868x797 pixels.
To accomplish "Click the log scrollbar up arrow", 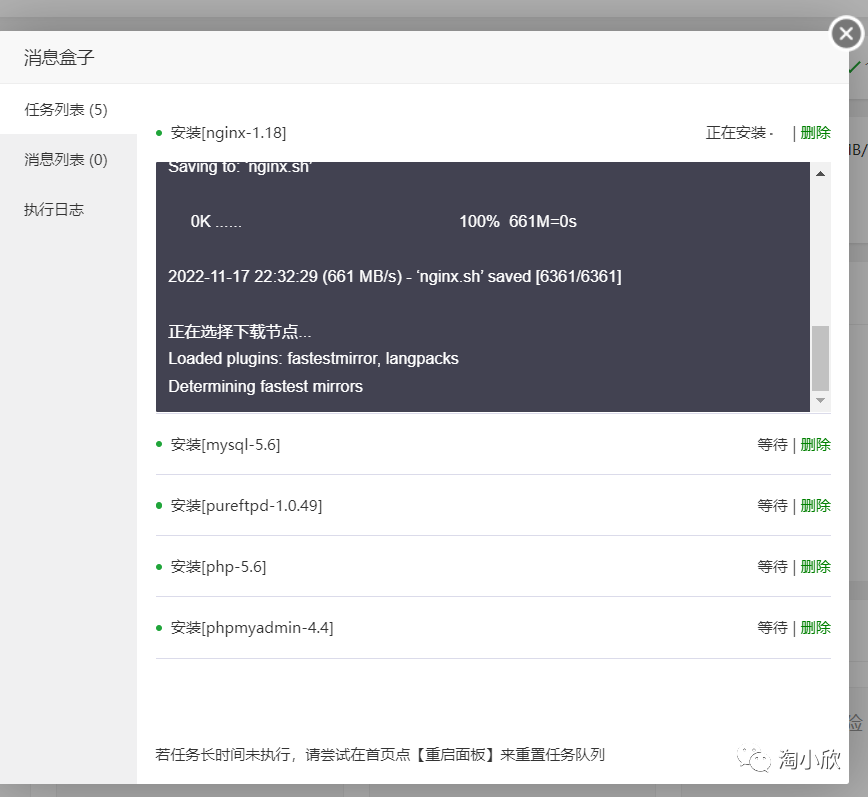I will click(820, 174).
